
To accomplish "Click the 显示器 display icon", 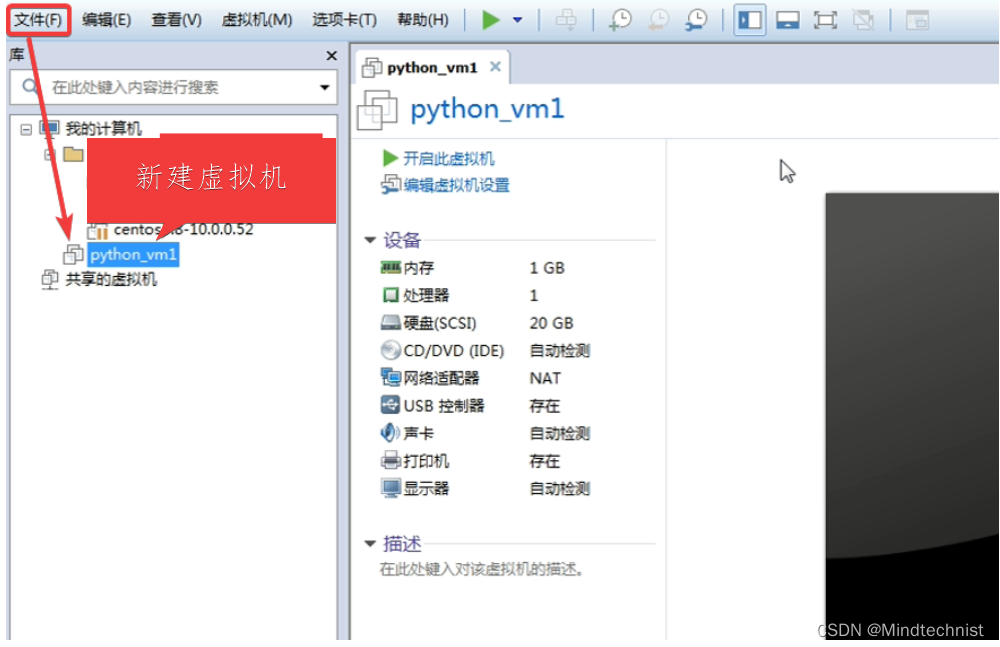I will coord(390,487).
